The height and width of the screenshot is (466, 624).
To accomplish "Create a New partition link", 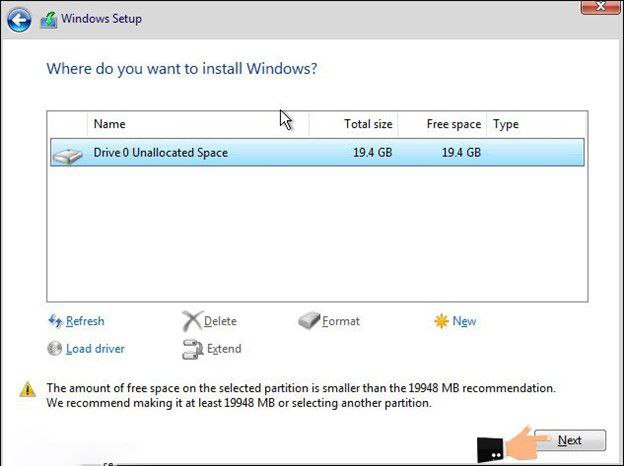I will point(464,321).
